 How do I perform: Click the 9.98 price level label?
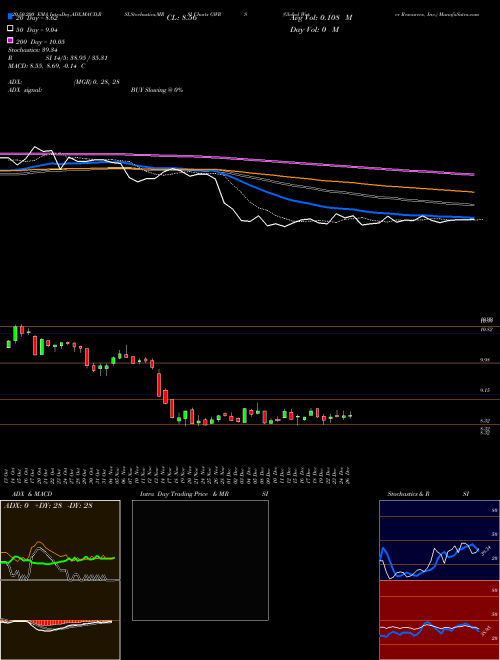point(485,360)
